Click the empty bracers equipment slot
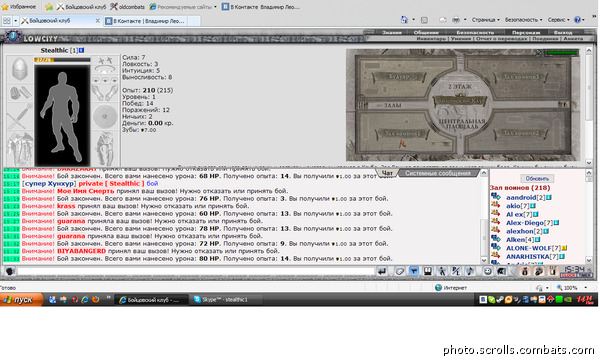The height and width of the screenshot is (360, 600). (x=20, y=93)
